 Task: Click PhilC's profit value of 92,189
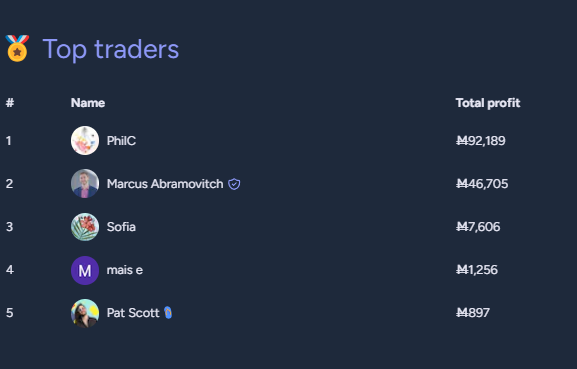tap(481, 141)
